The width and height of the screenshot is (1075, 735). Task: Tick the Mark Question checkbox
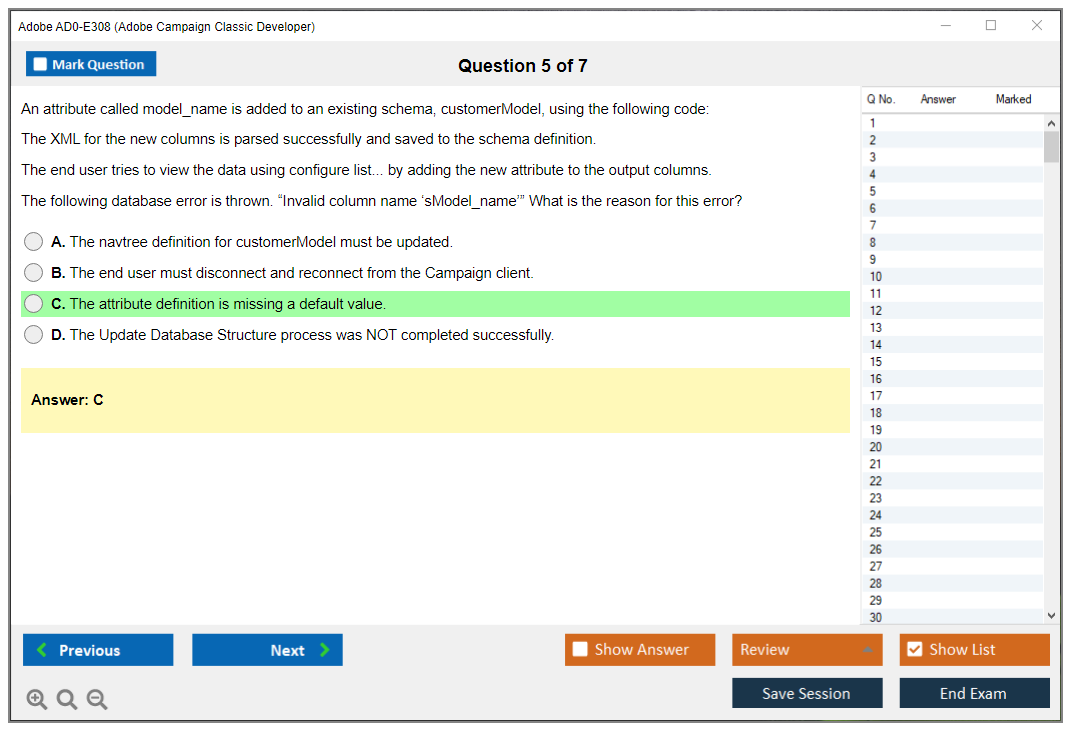(x=40, y=65)
